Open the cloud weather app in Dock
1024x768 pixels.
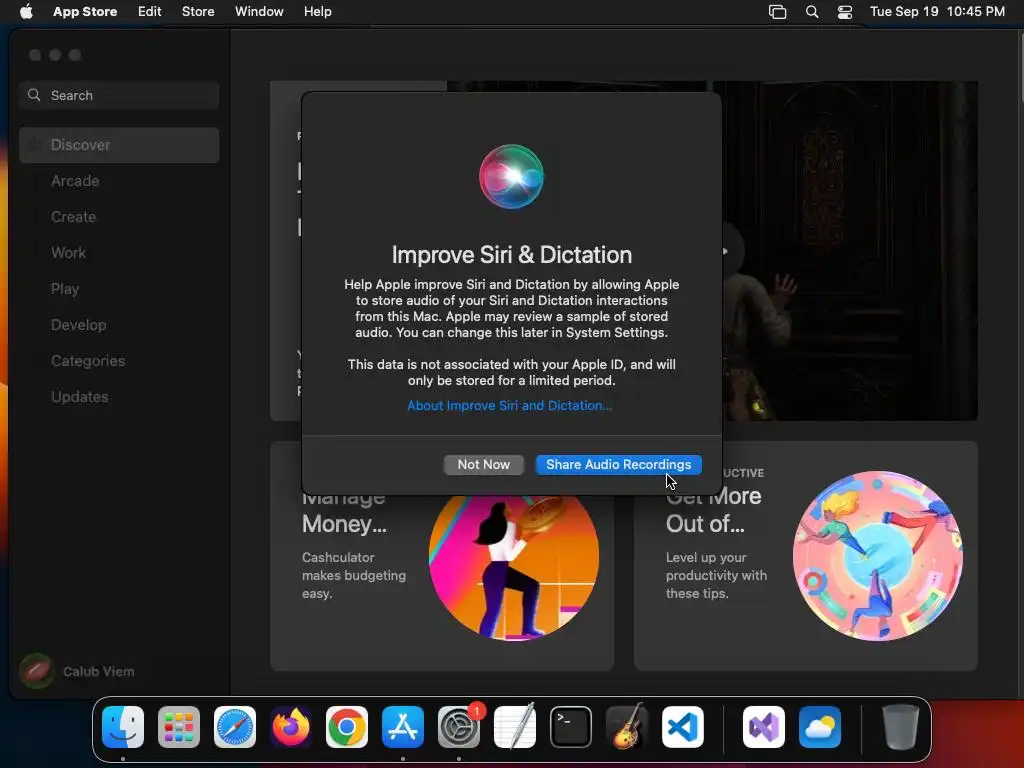pos(820,727)
